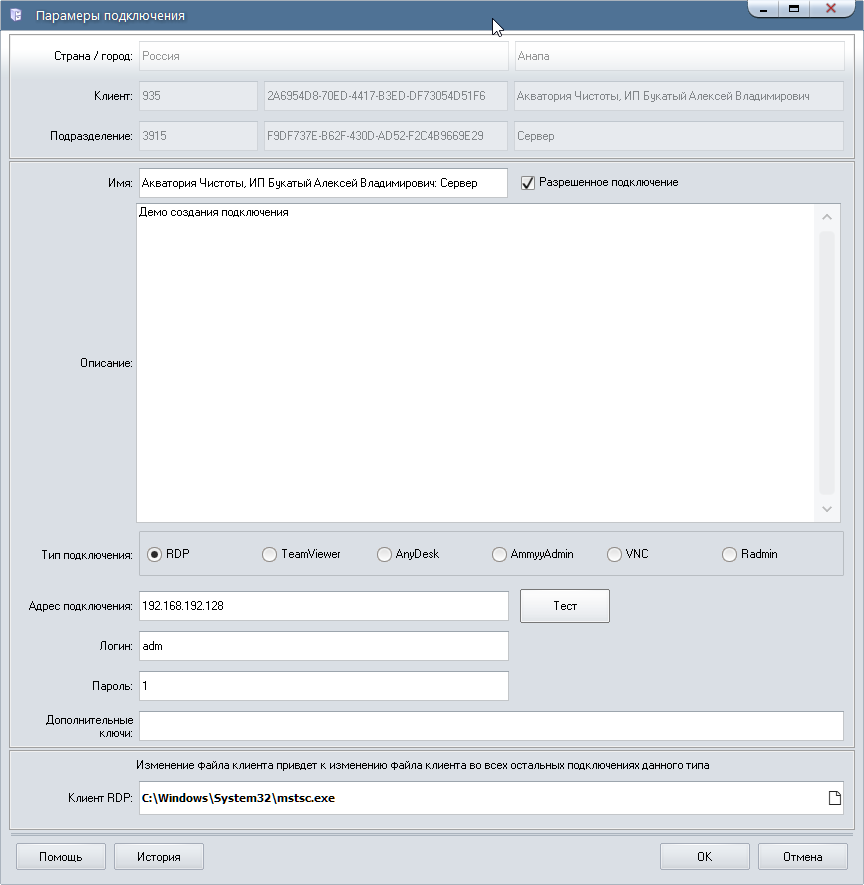Click the Имя connection name field

322,183
